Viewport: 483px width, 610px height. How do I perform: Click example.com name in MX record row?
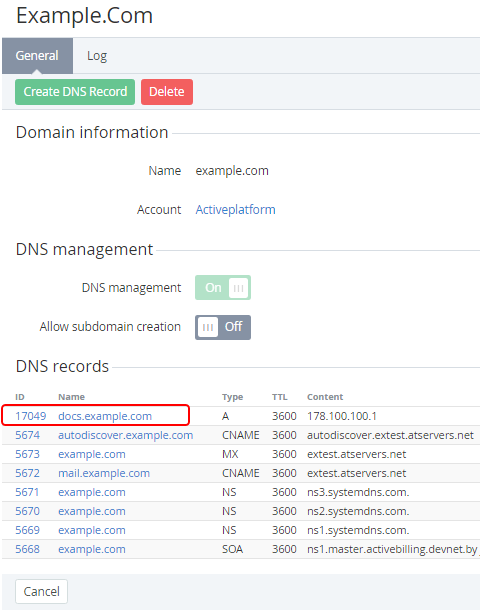92,454
